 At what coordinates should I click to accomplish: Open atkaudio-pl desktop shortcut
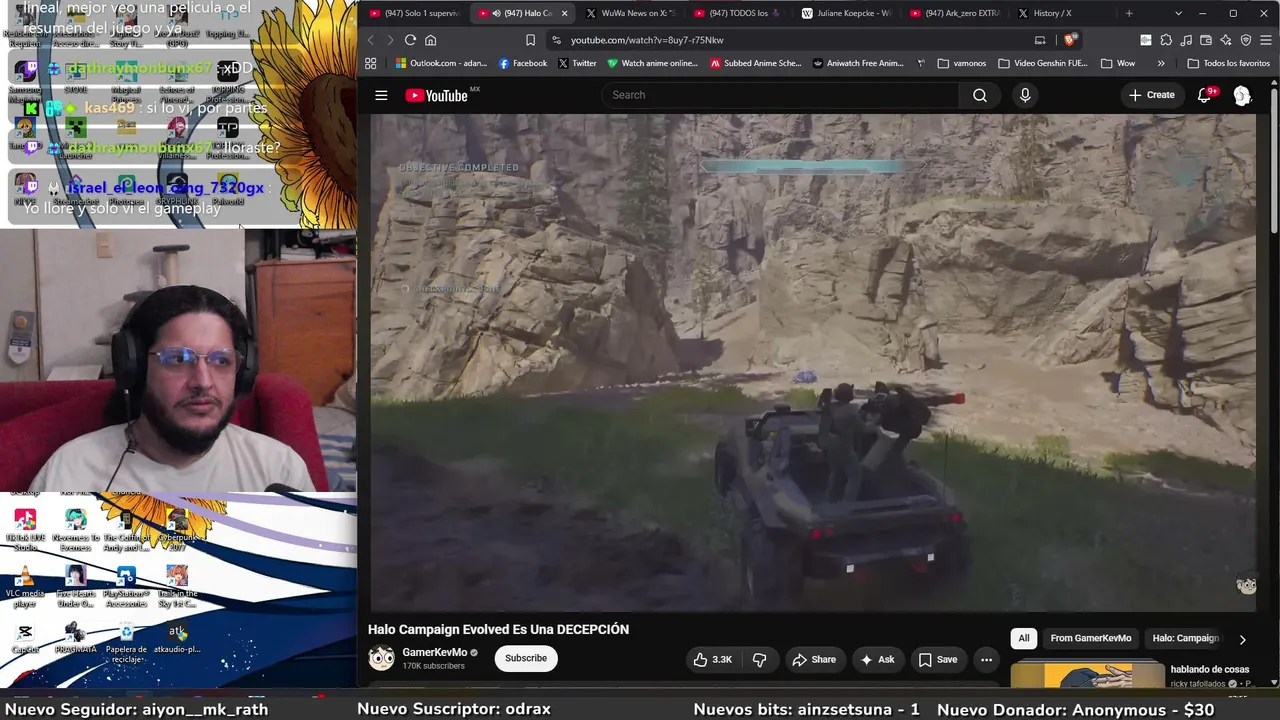[177, 639]
